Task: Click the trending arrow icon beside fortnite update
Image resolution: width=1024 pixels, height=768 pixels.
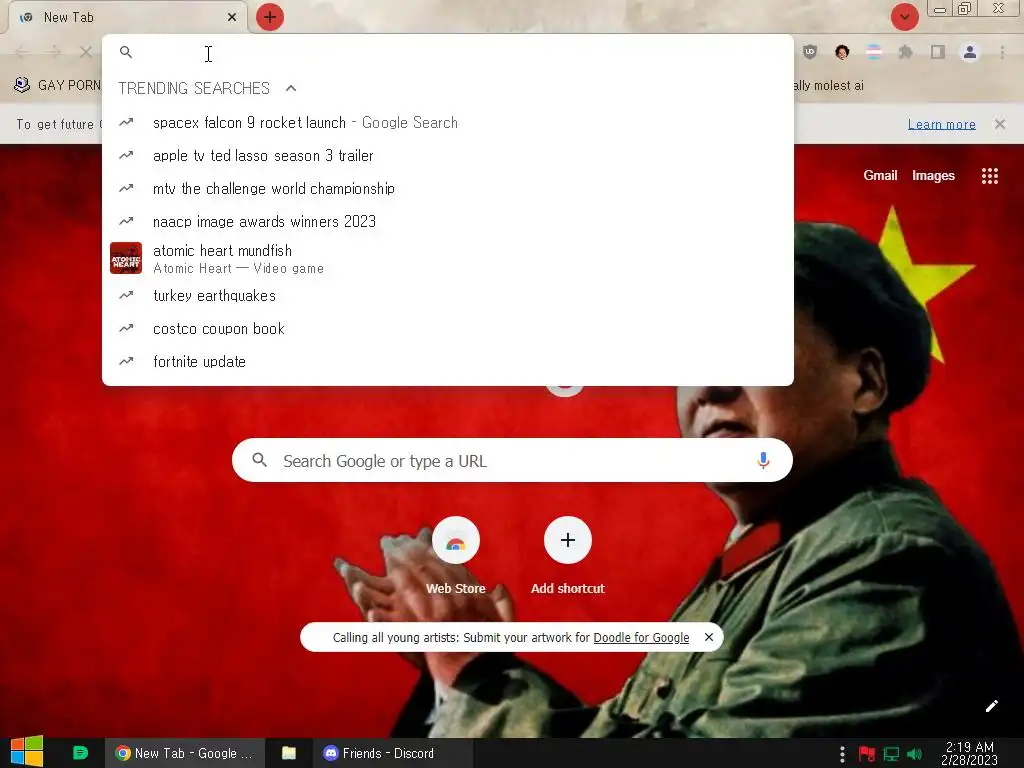Action: point(126,361)
